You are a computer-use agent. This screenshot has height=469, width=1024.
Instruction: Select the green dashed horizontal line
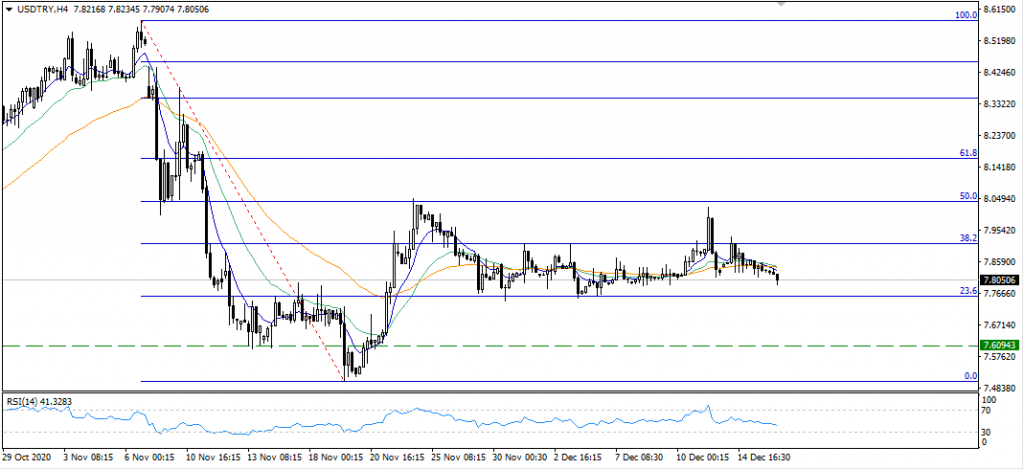(600, 345)
